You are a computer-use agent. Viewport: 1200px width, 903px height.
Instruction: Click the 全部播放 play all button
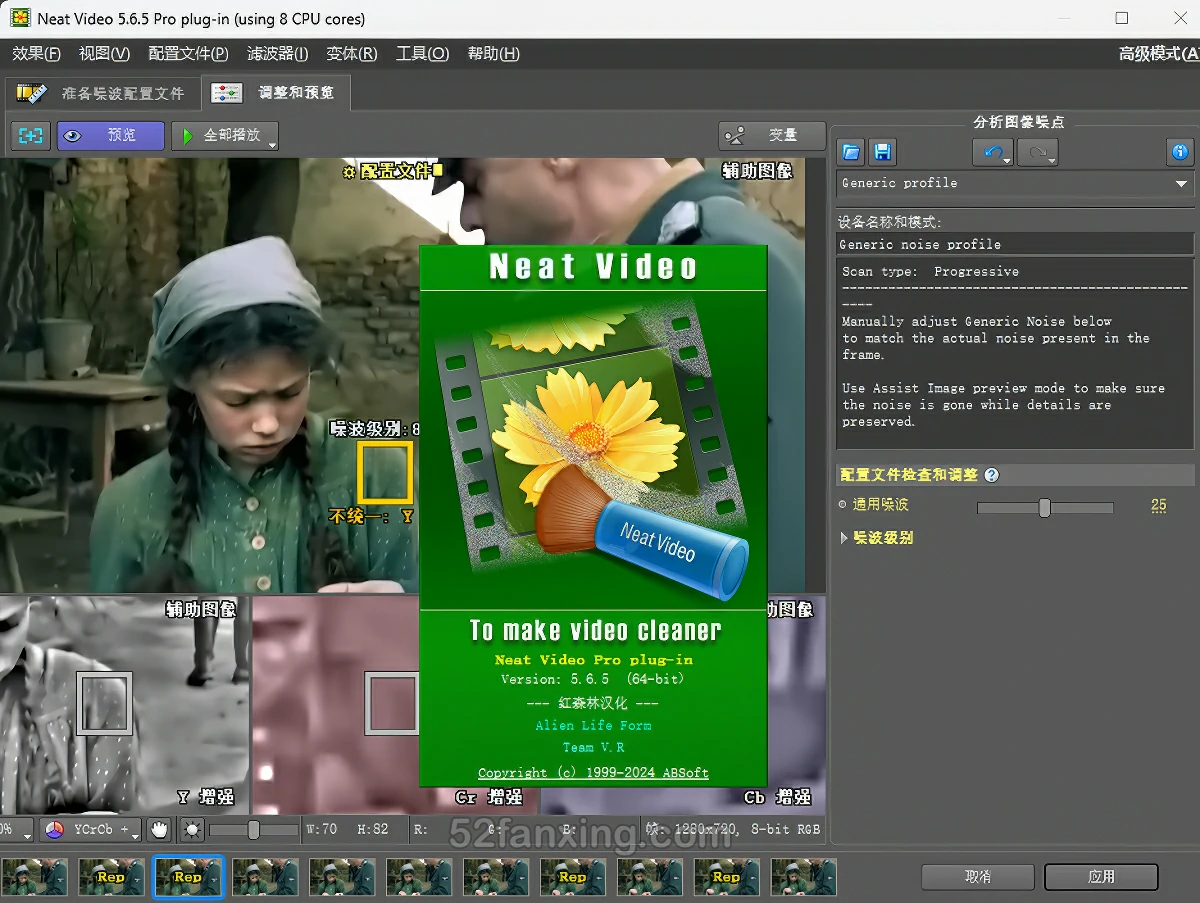pyautogui.click(x=225, y=136)
